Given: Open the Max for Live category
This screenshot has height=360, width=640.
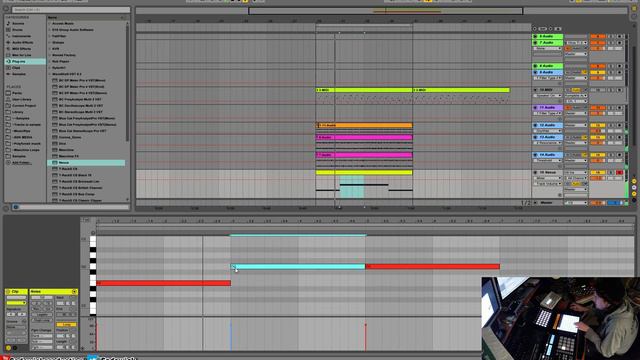Looking at the screenshot, I should tap(21, 55).
